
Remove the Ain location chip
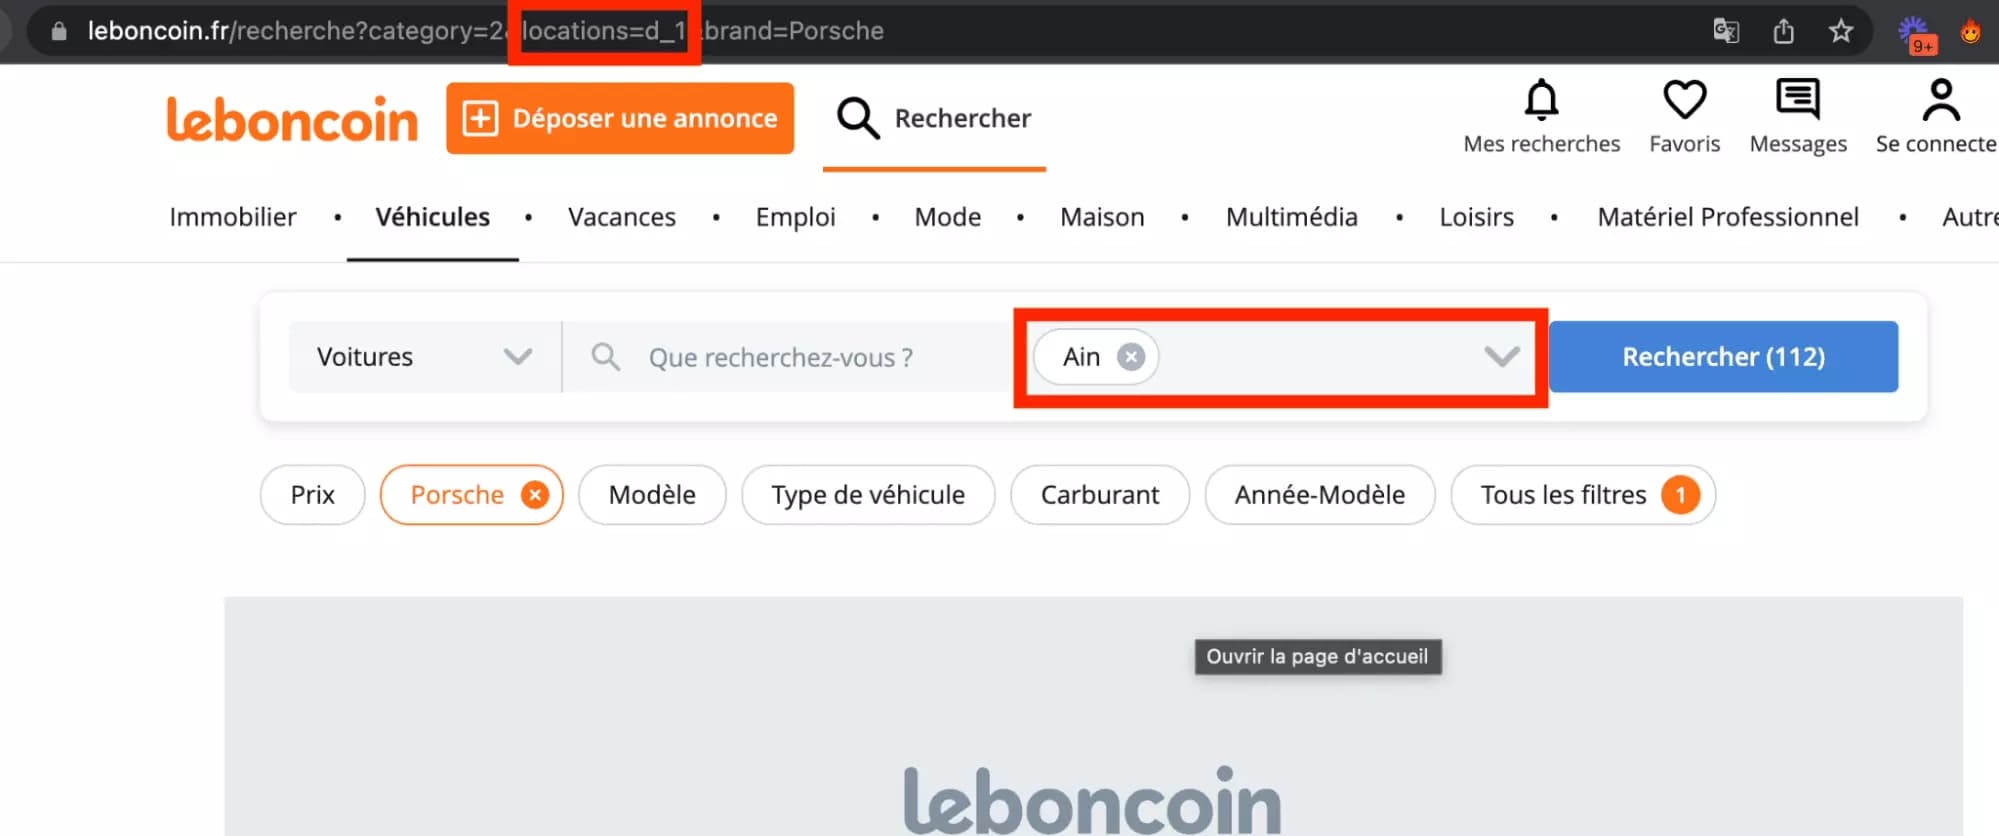click(1130, 356)
